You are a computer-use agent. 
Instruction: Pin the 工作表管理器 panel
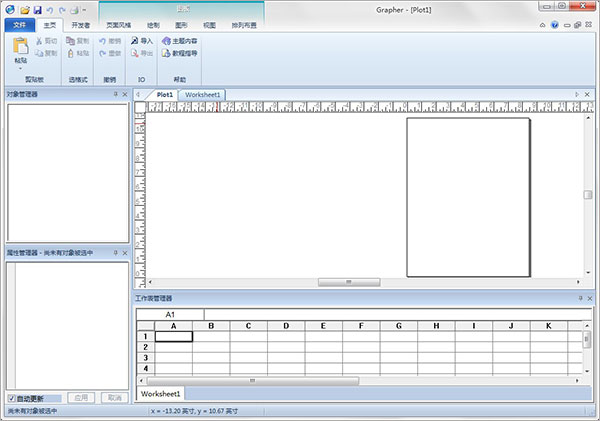(579, 298)
